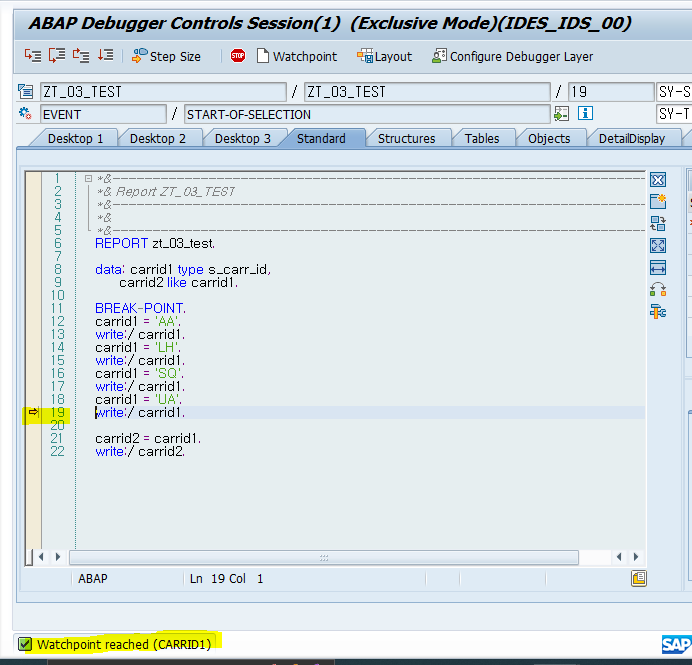Click the Swap tool icon
Image resolution: width=692 pixels, height=665 pixels.
point(658,289)
